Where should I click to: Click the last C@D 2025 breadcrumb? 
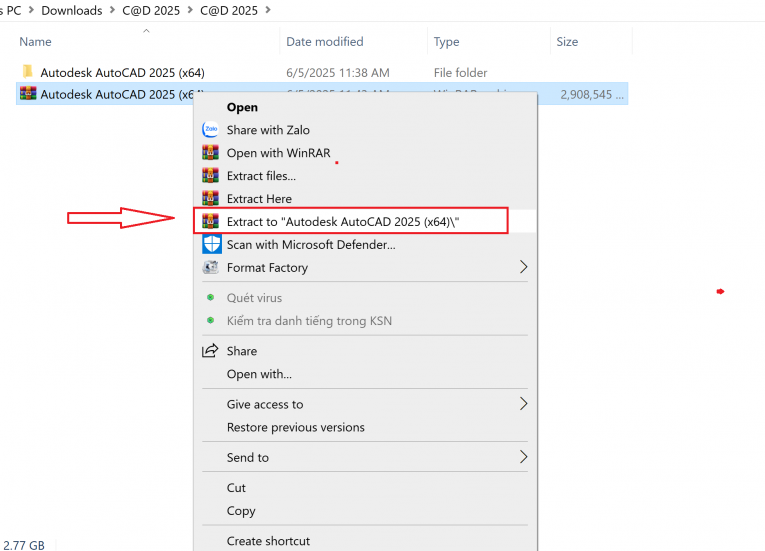coord(229,10)
